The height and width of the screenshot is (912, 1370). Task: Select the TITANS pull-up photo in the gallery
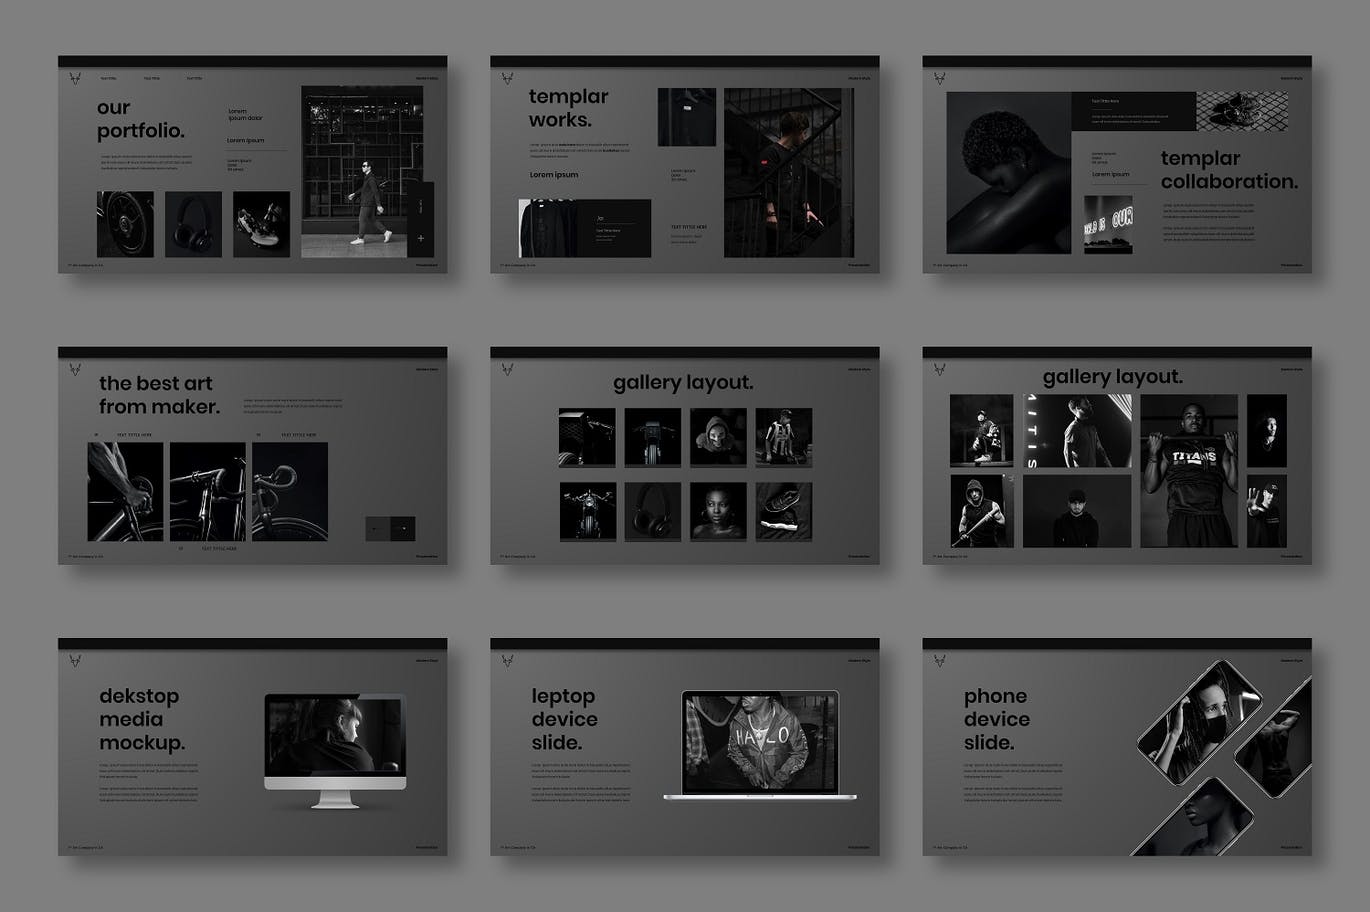(x=1188, y=470)
